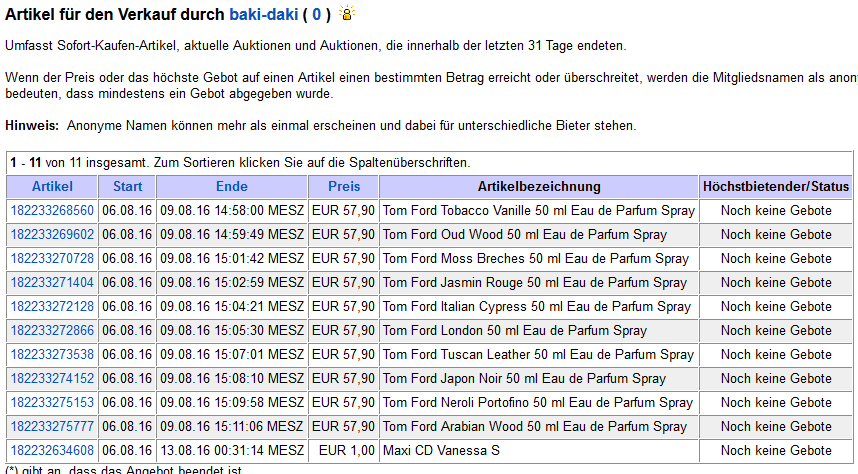
Task: Click the end time 09.08.16 14:58:00 MESZ
Action: (232, 211)
